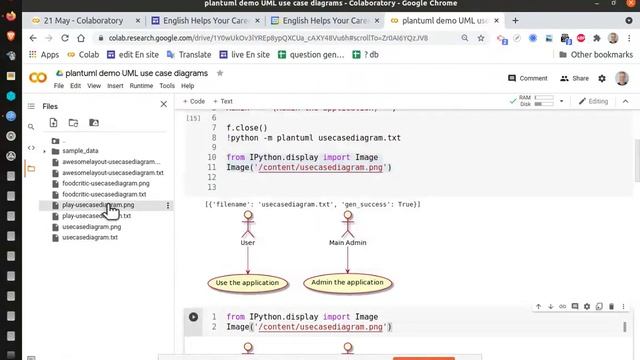Click the upload file icon in Files
This screenshot has height=360, width=640.
[53, 122]
